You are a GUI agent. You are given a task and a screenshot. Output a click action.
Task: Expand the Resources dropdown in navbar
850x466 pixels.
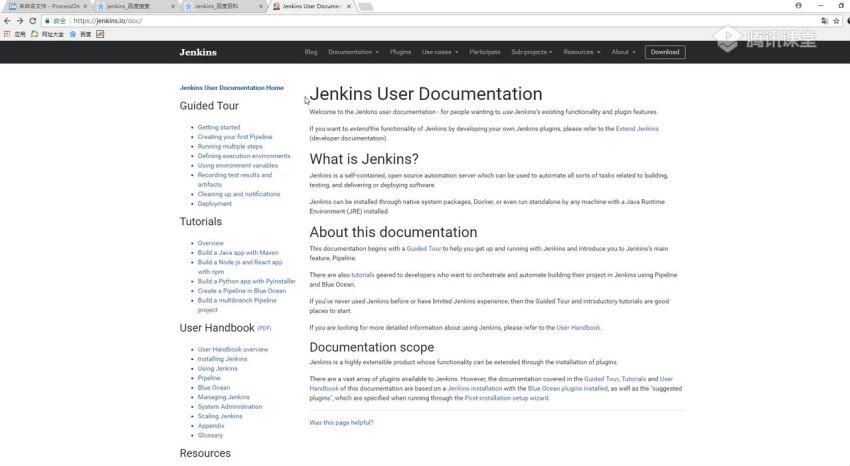pyautogui.click(x=582, y=52)
